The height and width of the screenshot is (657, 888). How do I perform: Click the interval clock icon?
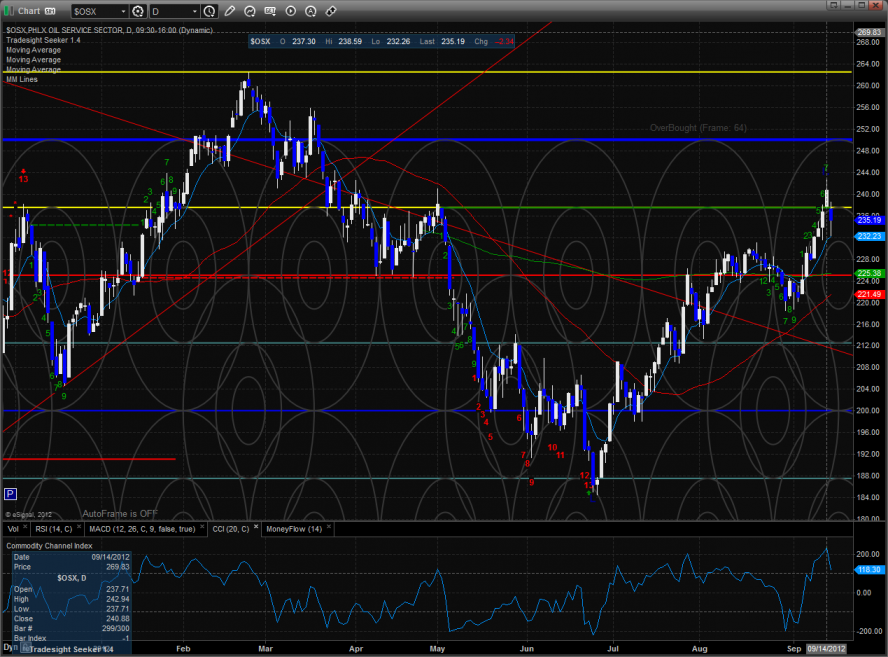[x=208, y=11]
